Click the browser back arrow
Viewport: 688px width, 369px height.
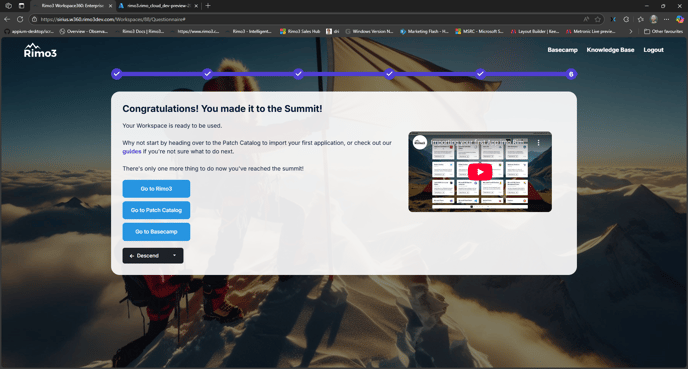(x=7, y=19)
